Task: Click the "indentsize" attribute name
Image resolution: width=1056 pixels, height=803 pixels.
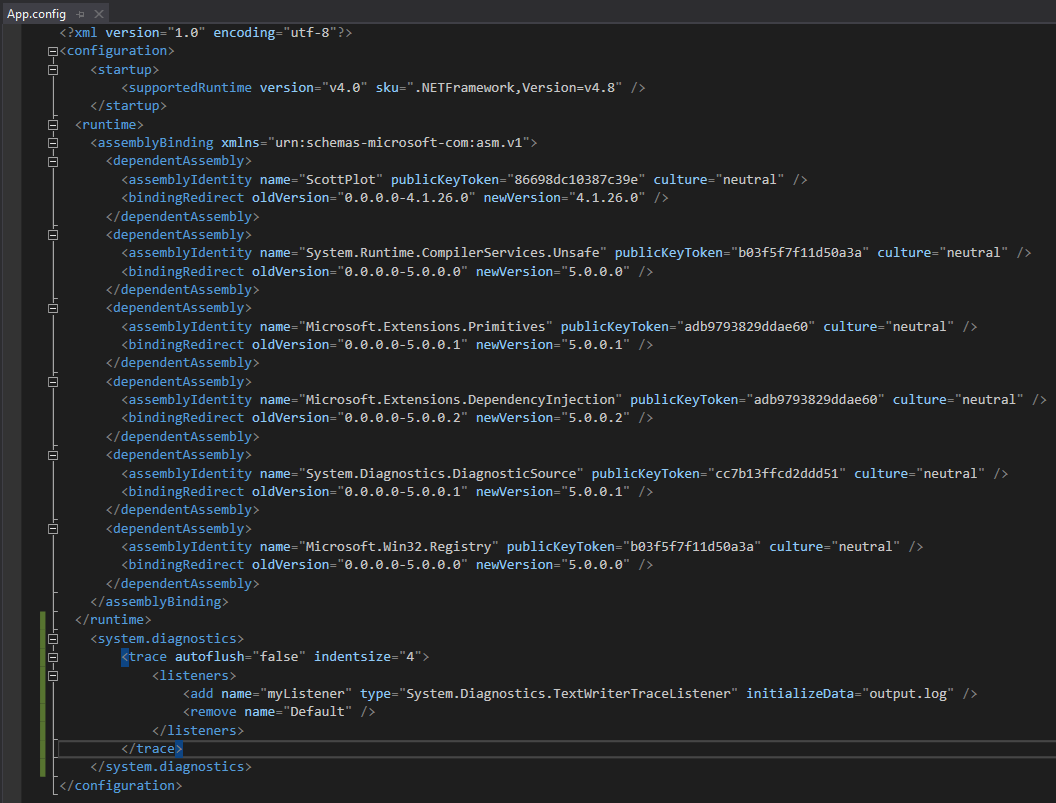Action: coord(352,657)
